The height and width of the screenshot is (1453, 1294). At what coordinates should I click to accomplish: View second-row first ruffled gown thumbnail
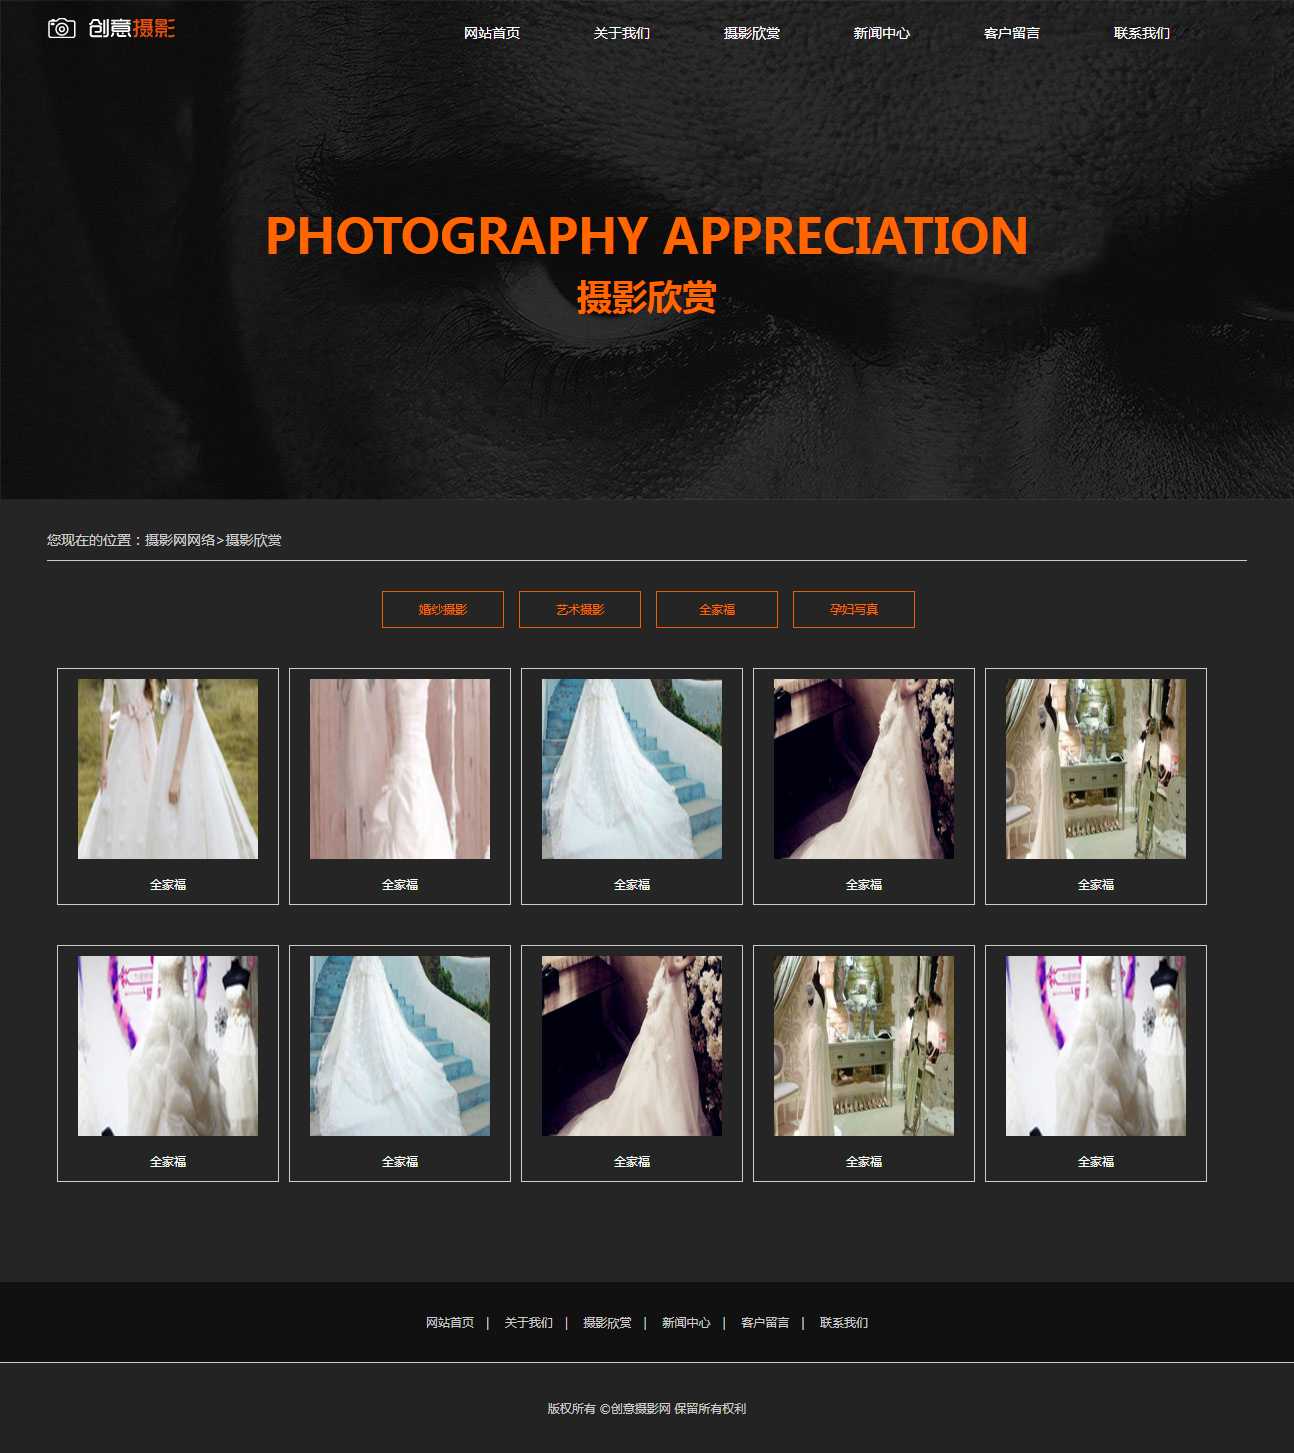pos(168,1045)
